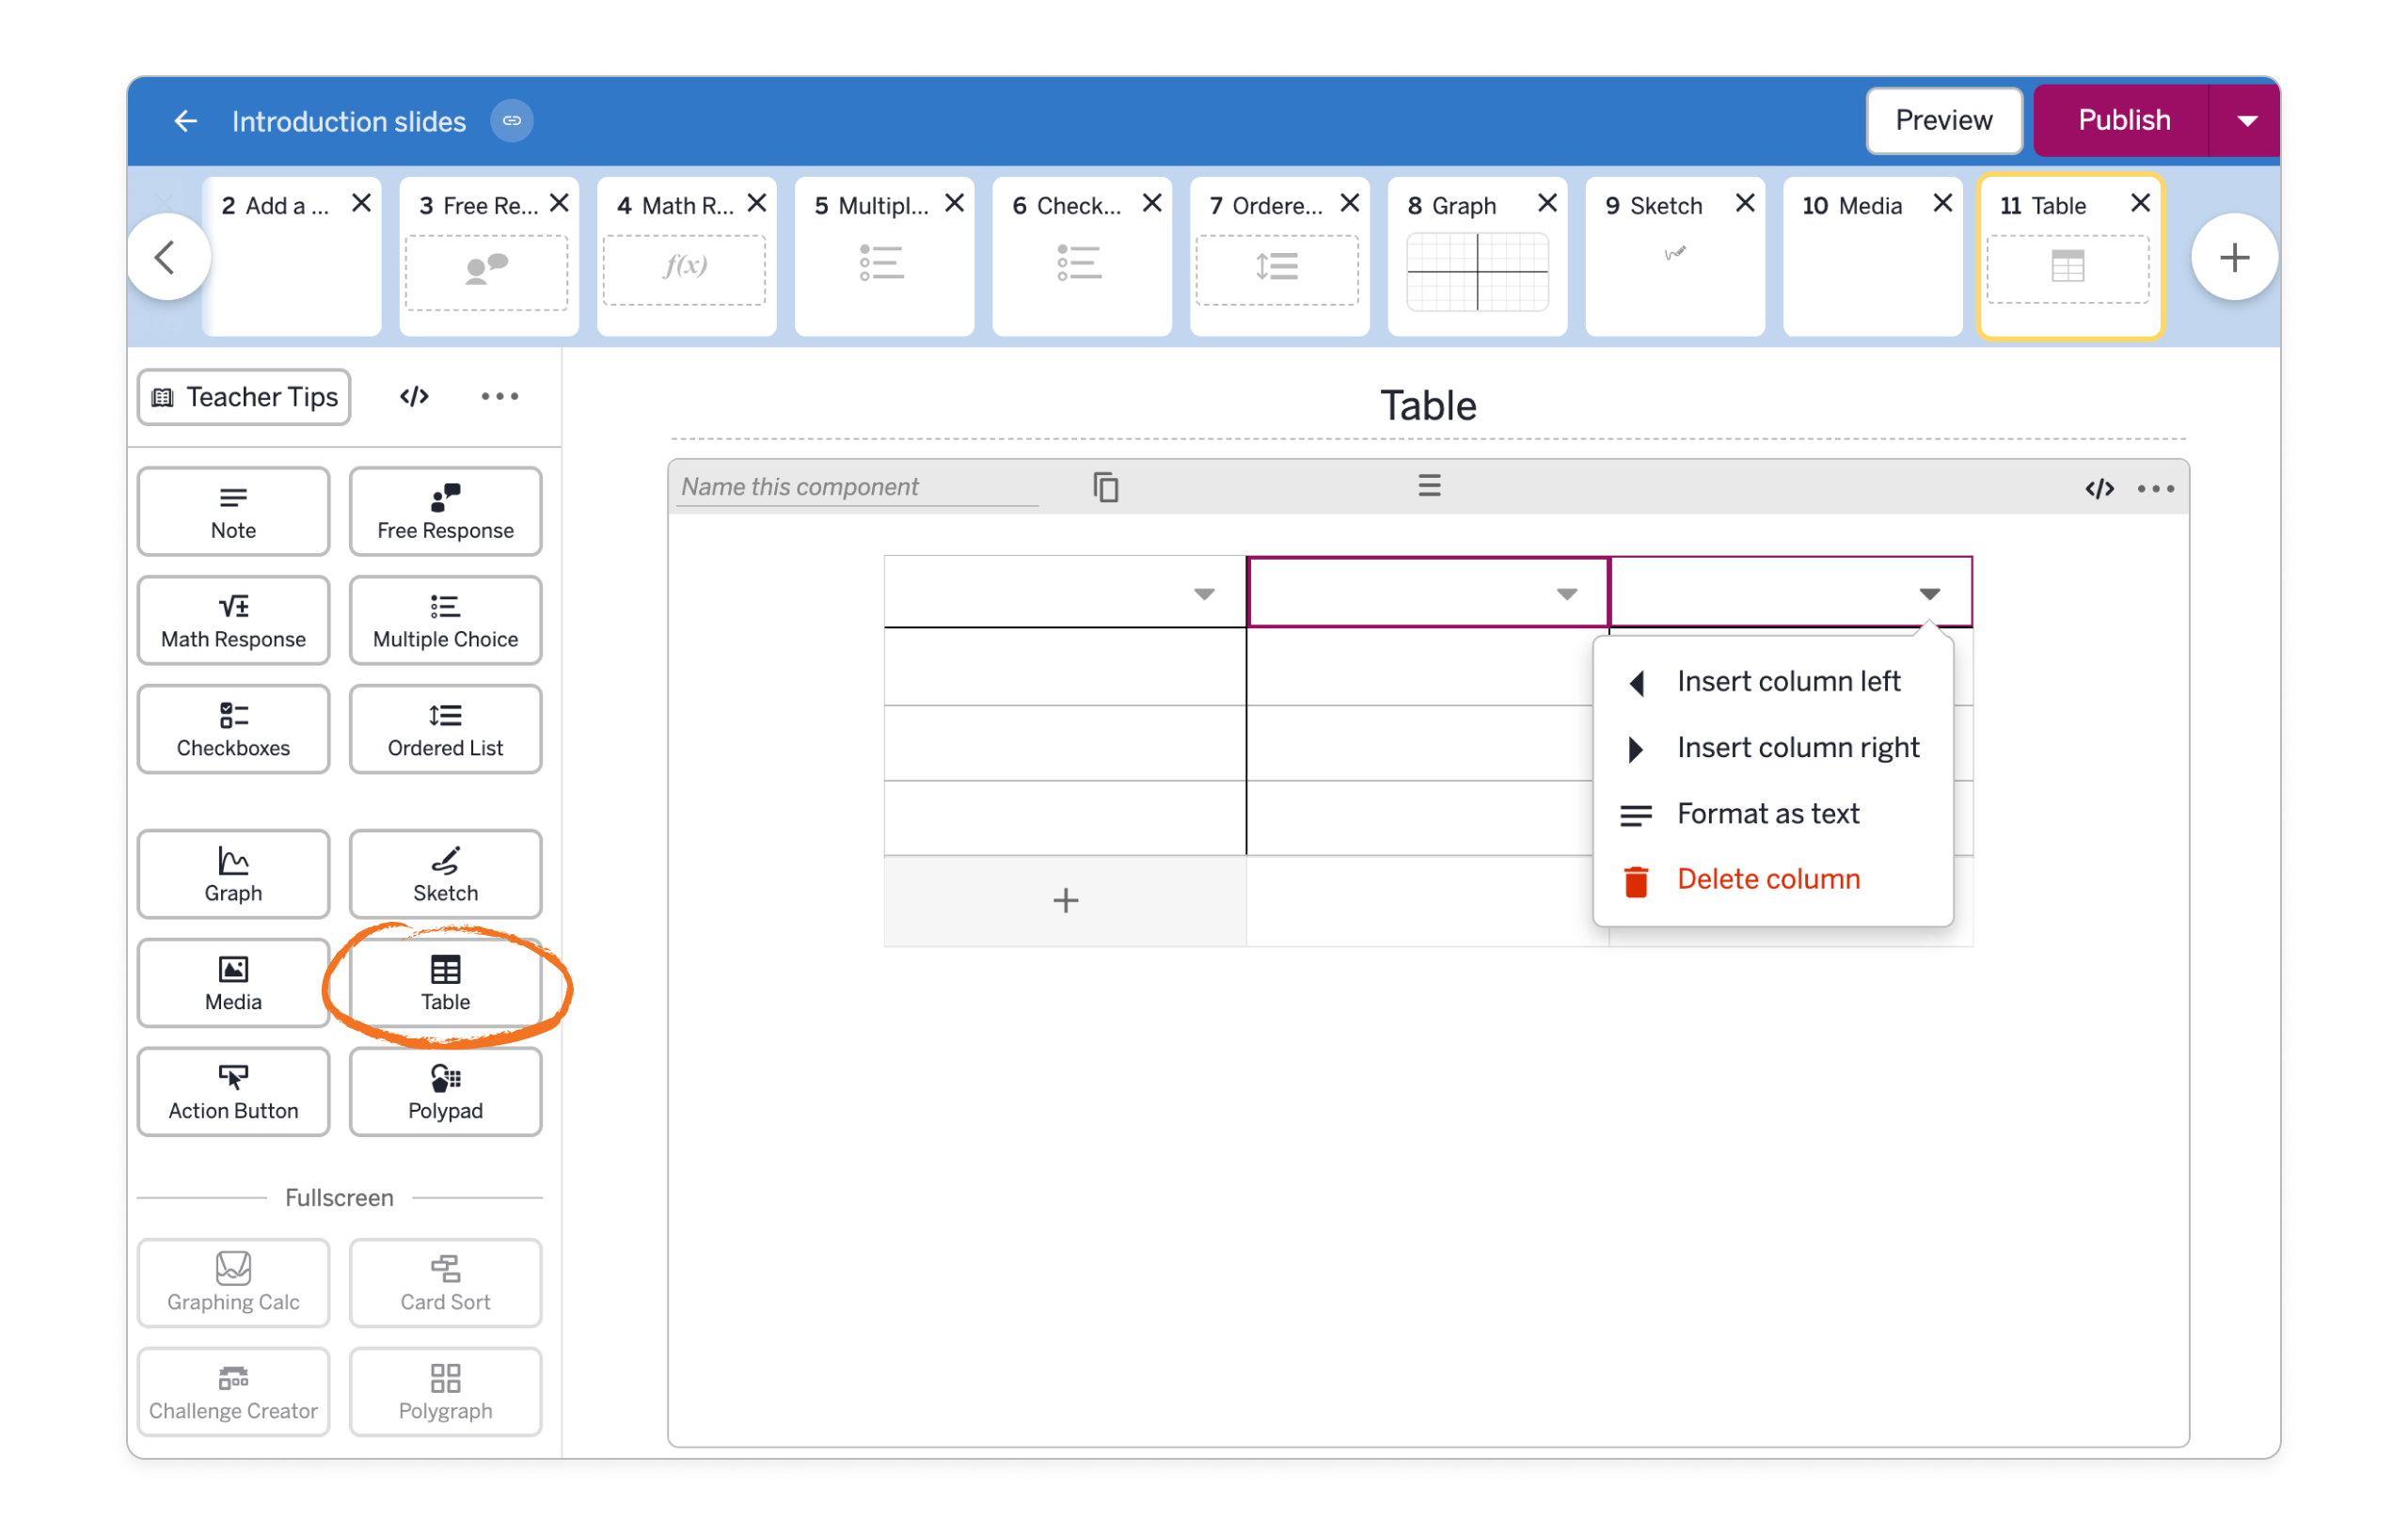Add a new slide with plus button
Screen dimensions: 2408x1535
[2234, 257]
